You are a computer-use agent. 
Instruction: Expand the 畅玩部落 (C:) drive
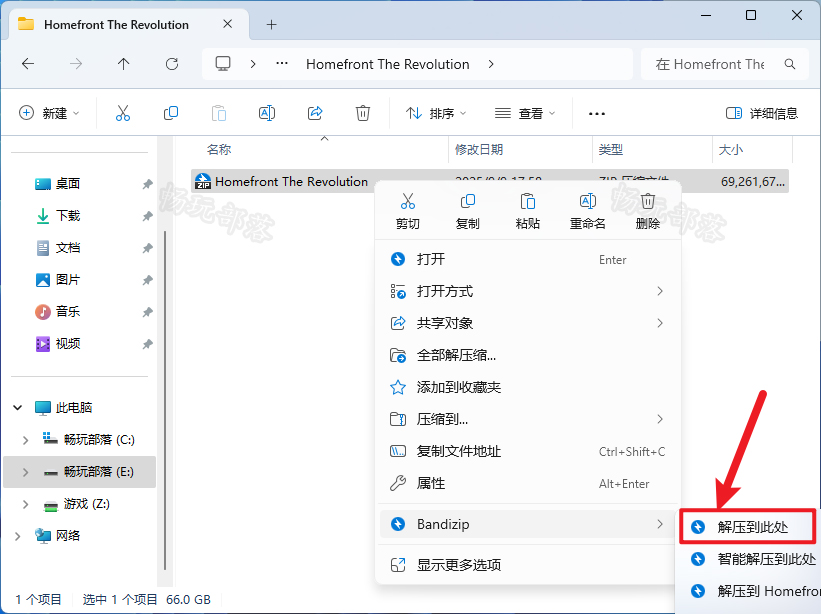coord(25,440)
